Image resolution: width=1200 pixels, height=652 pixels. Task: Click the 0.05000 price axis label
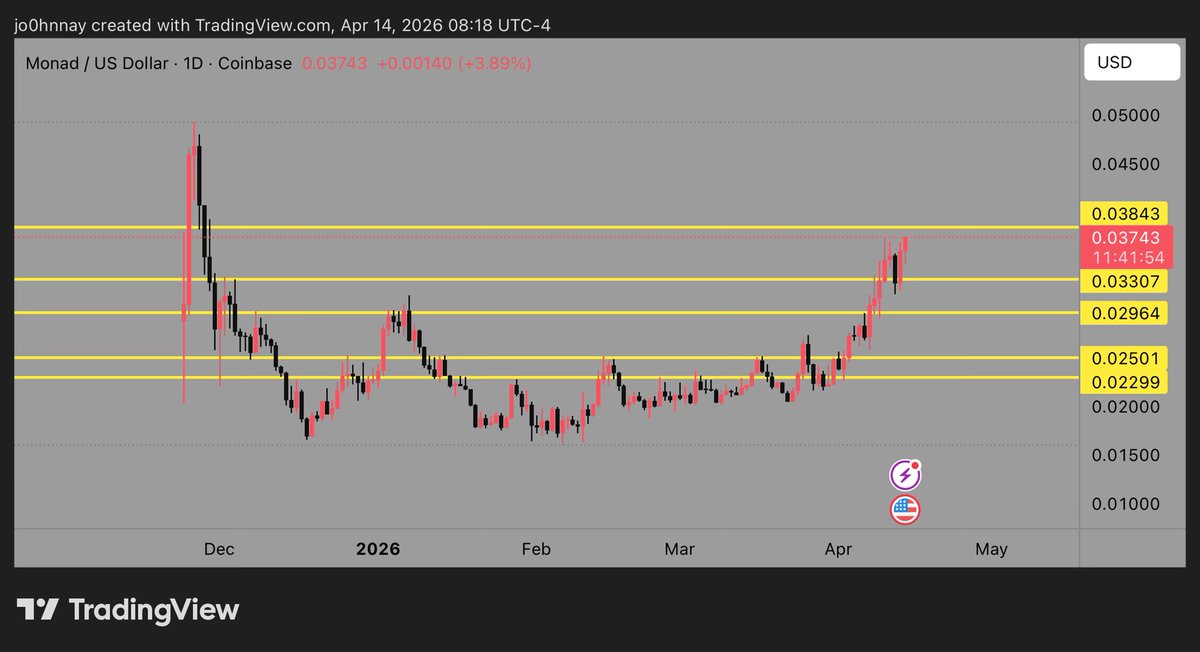tap(1126, 115)
